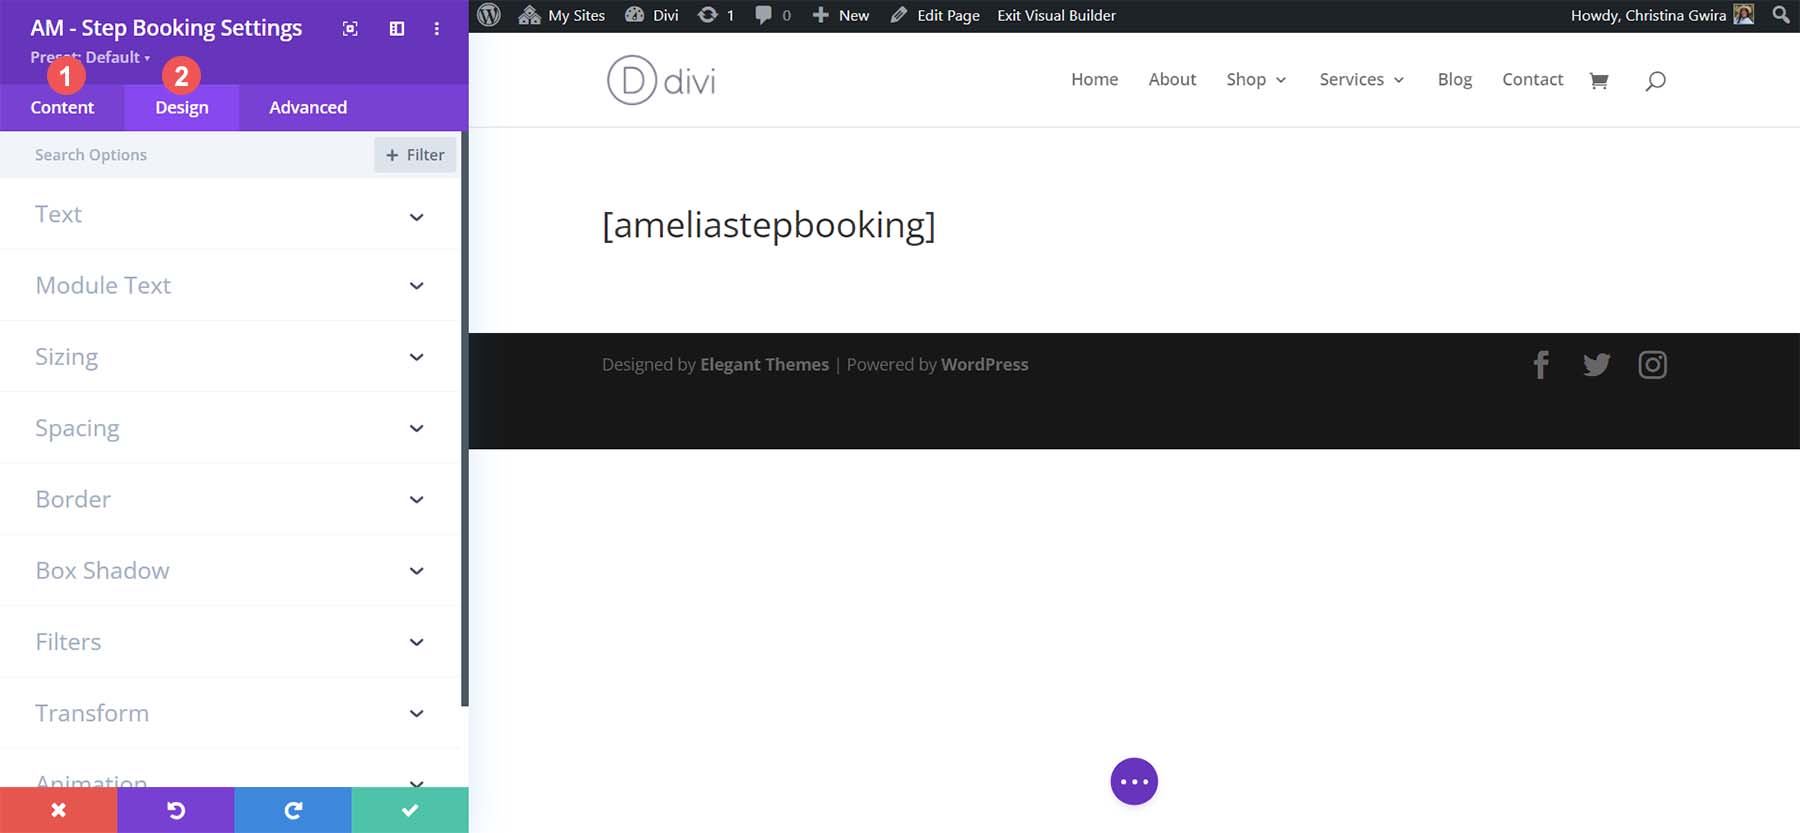1800x833 pixels.
Task: Focus the Search Options field
Action: pos(190,155)
